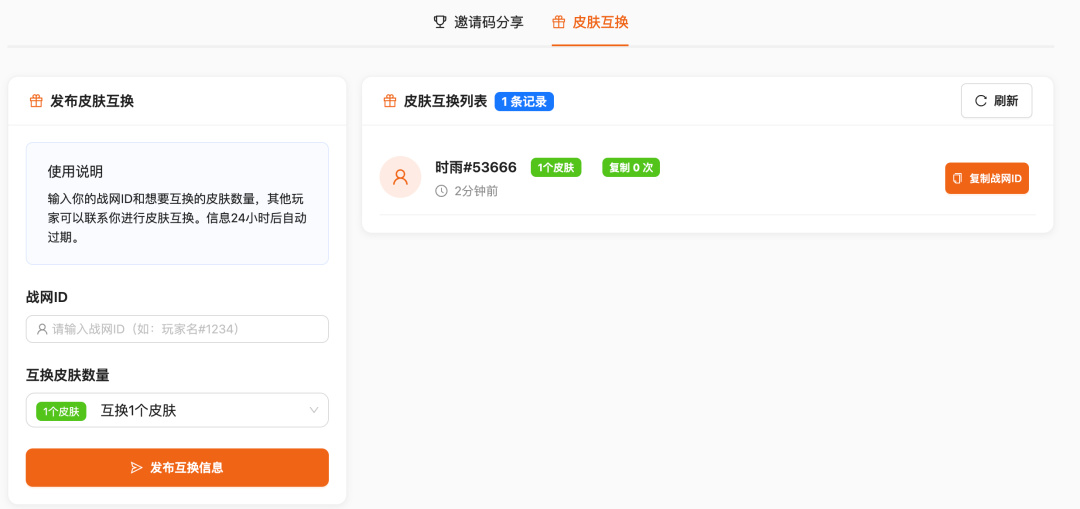Focus the 战网ID input field
The image size is (1080, 509).
[x=177, y=329]
